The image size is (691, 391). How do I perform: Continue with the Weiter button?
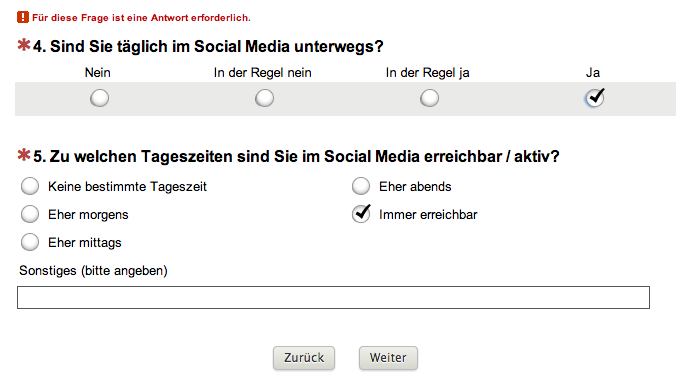[388, 357]
